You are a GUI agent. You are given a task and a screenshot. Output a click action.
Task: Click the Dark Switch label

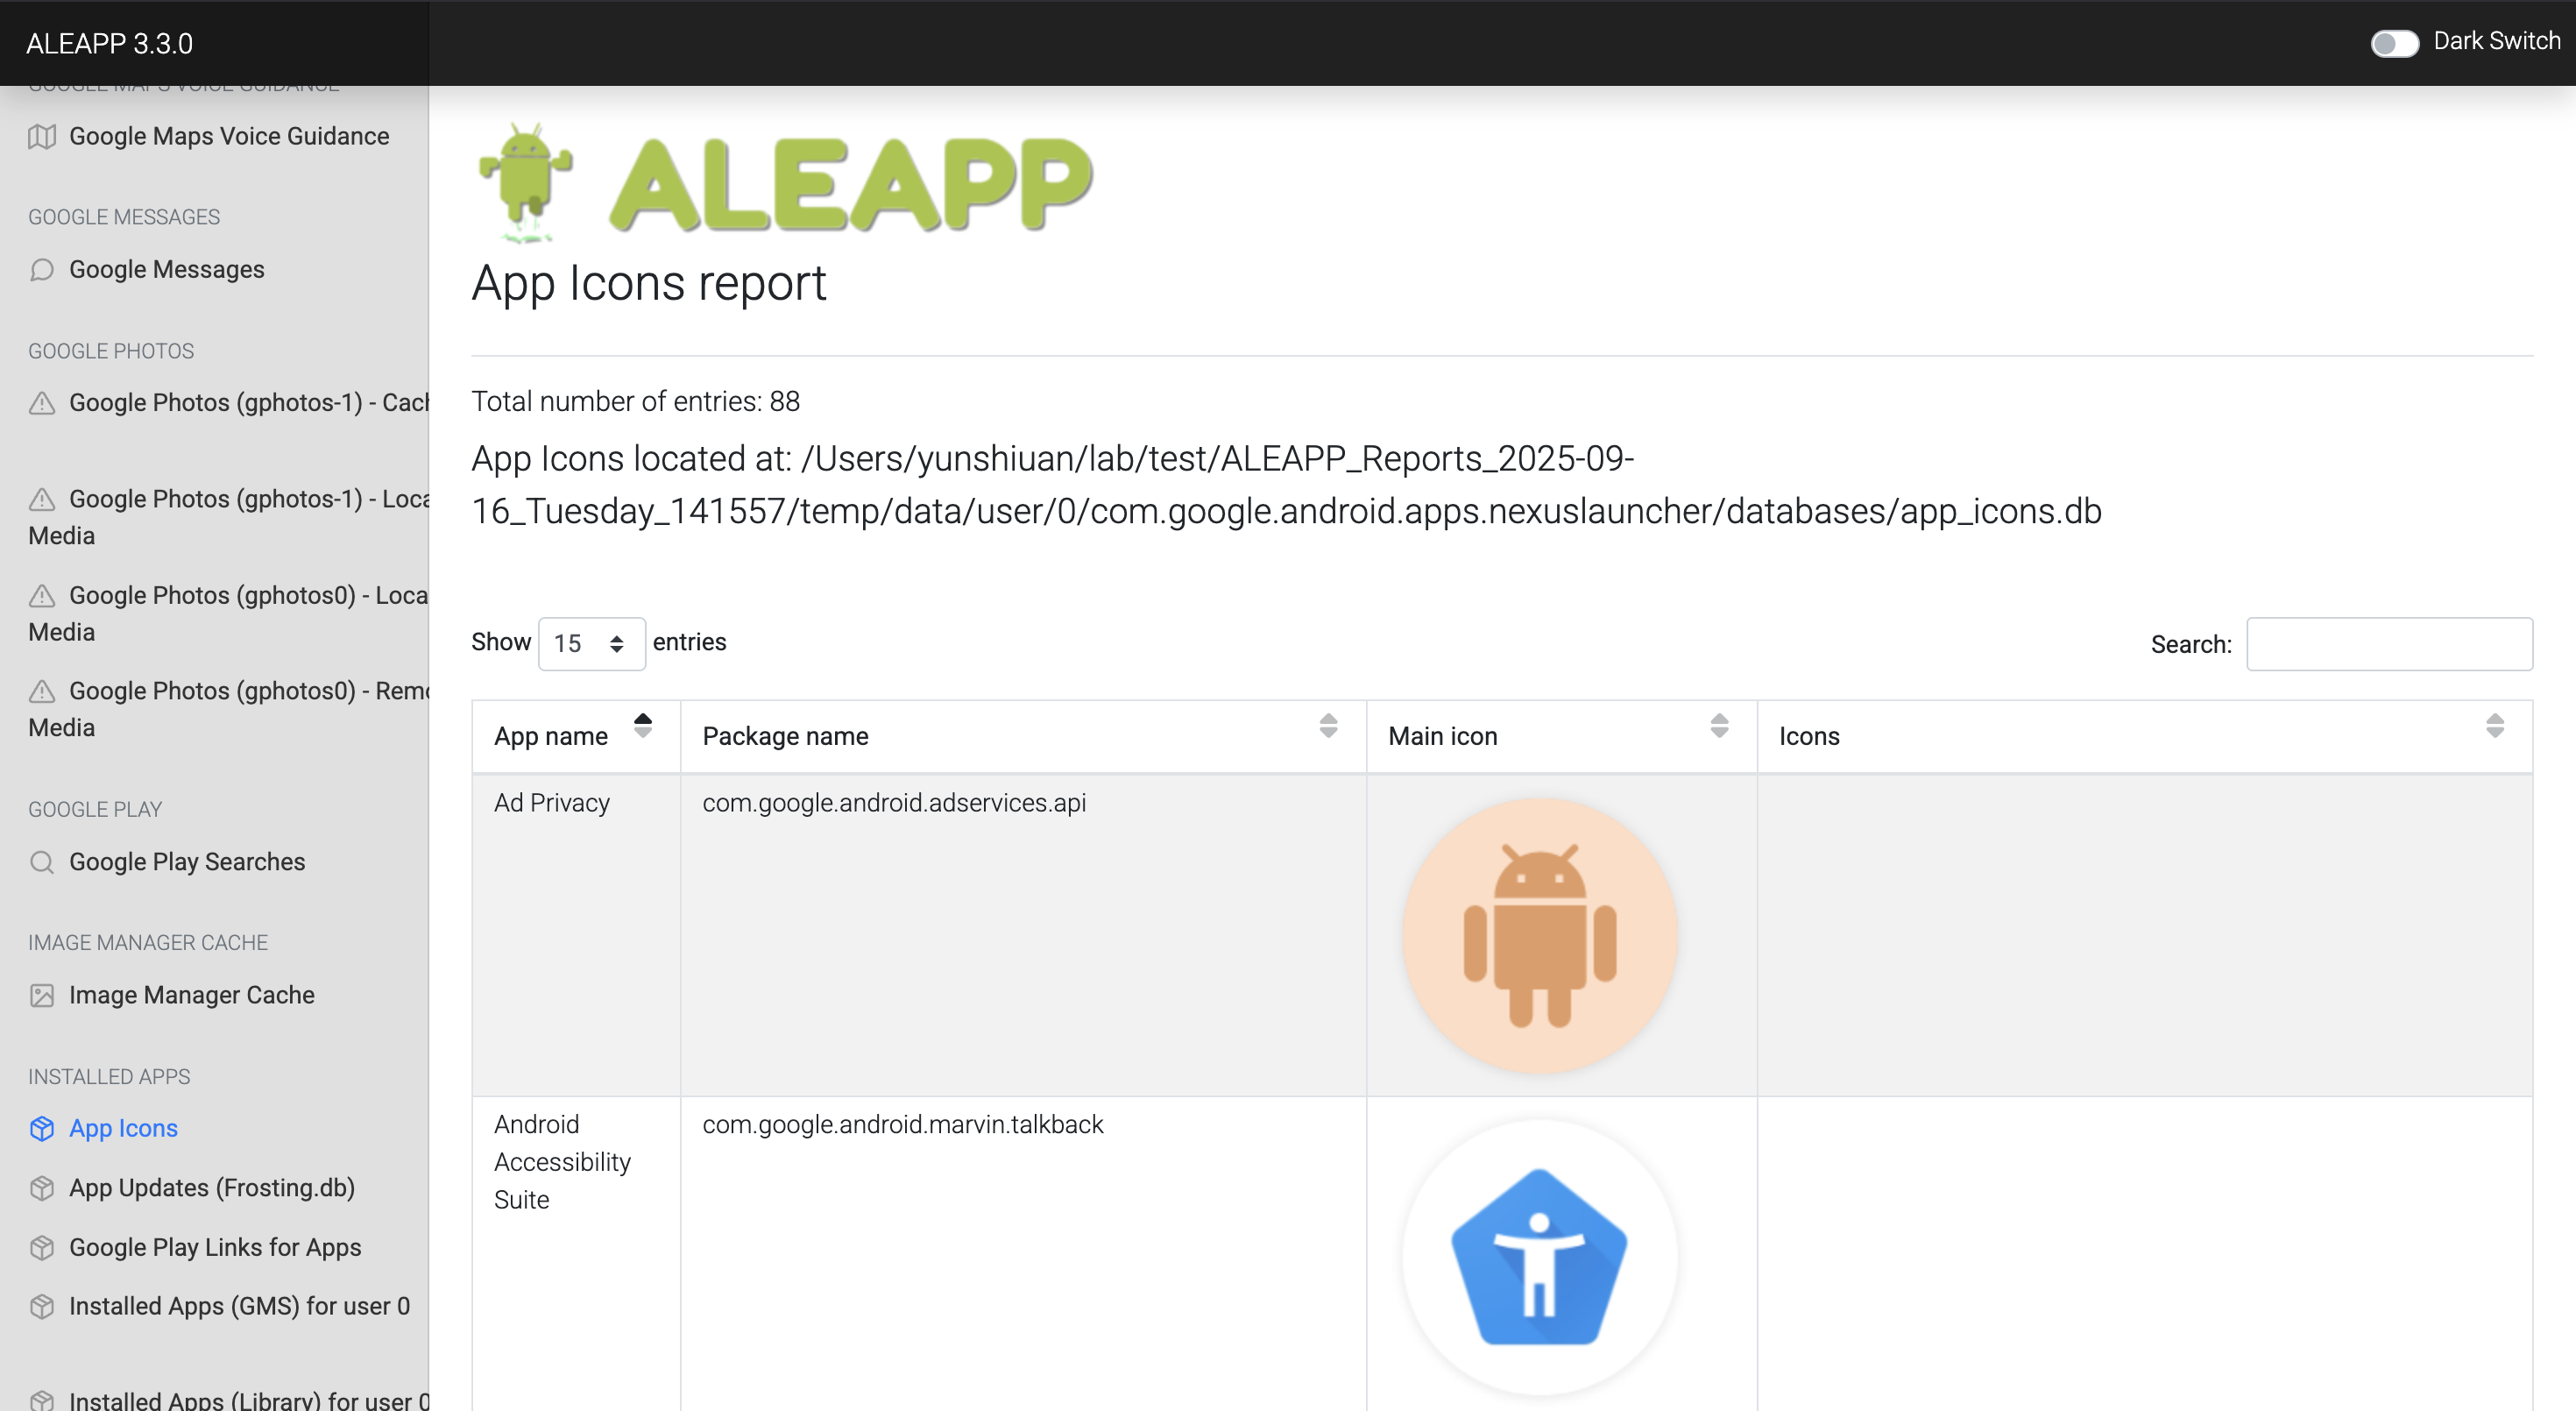click(x=2496, y=41)
